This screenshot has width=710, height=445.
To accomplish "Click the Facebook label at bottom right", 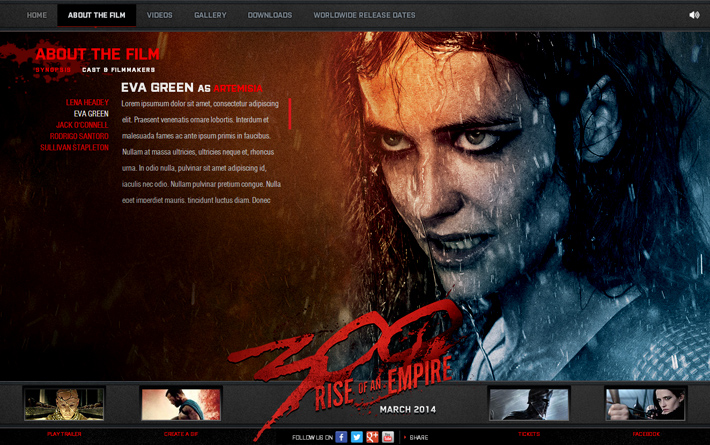I will pyautogui.click(x=646, y=434).
